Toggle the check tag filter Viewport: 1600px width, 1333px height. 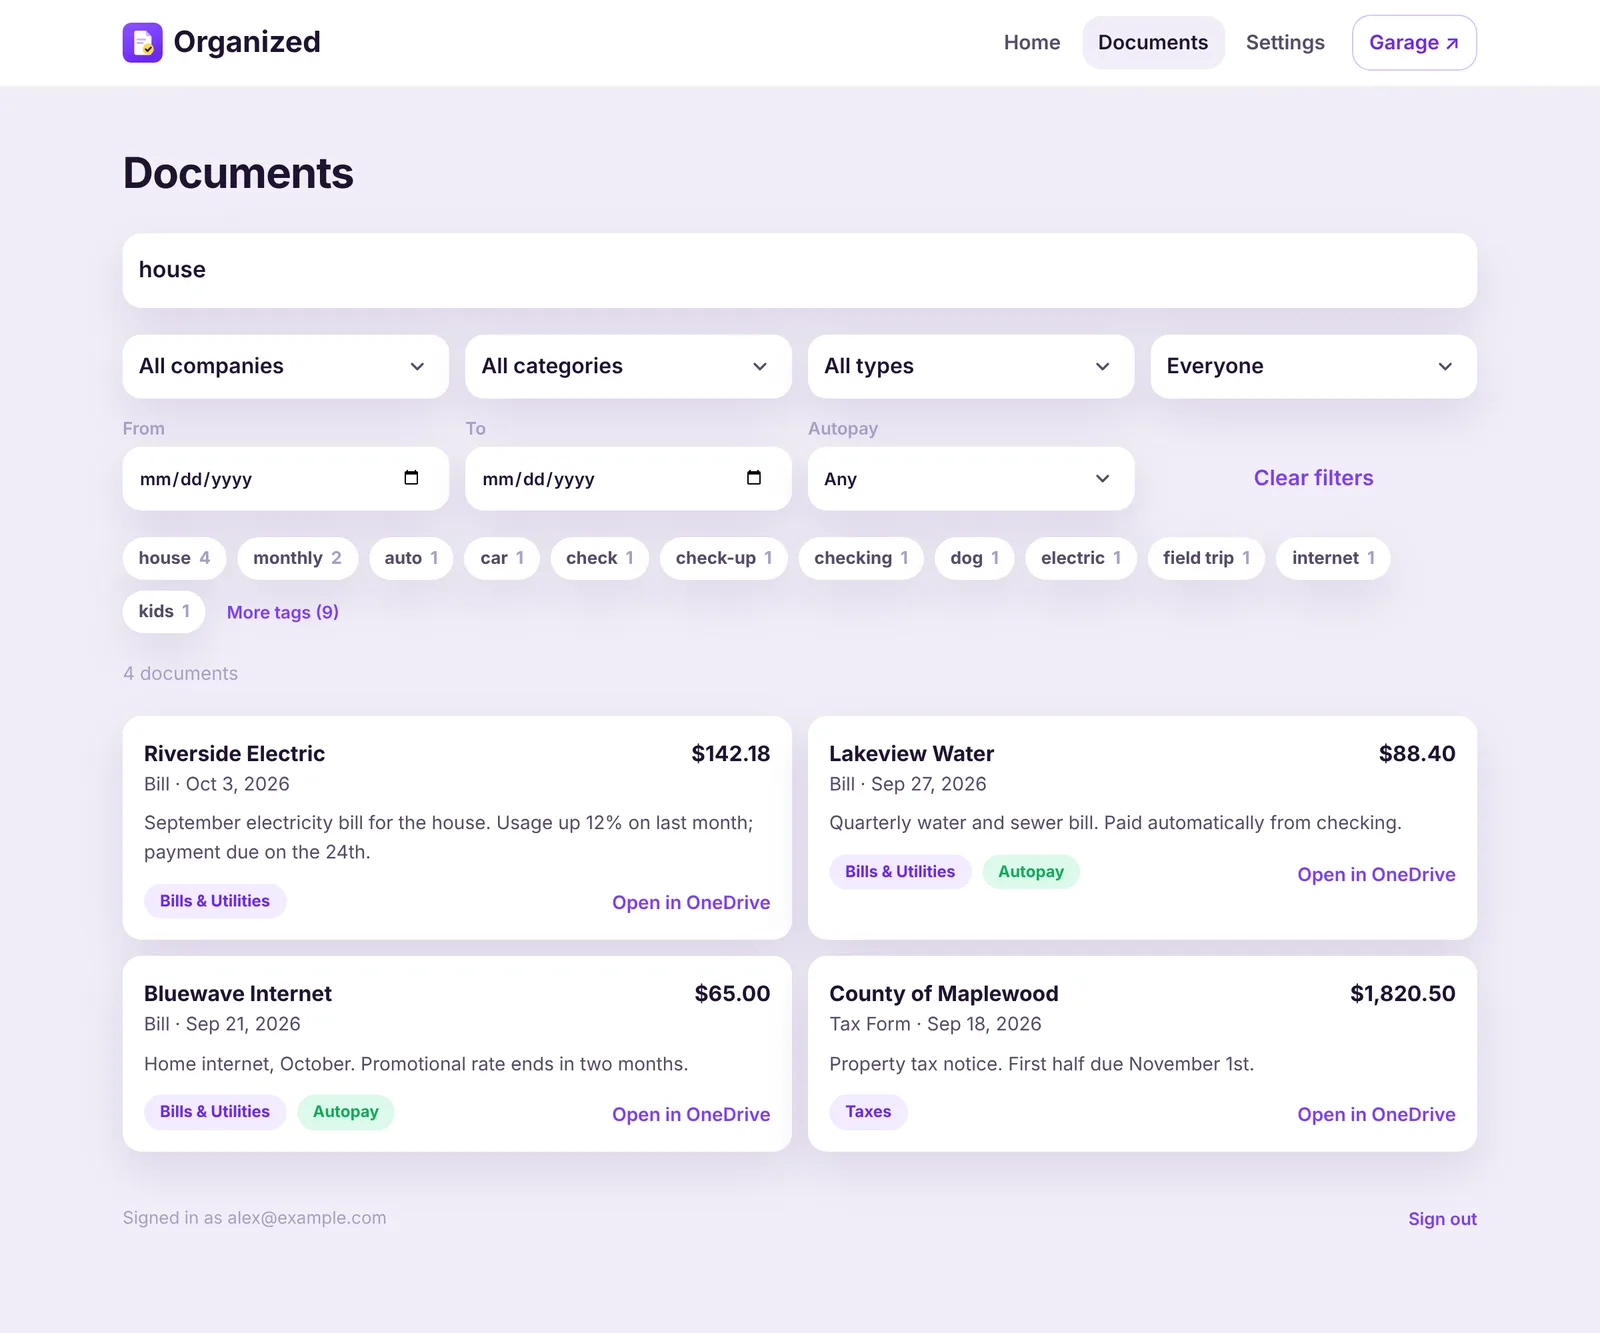600,558
